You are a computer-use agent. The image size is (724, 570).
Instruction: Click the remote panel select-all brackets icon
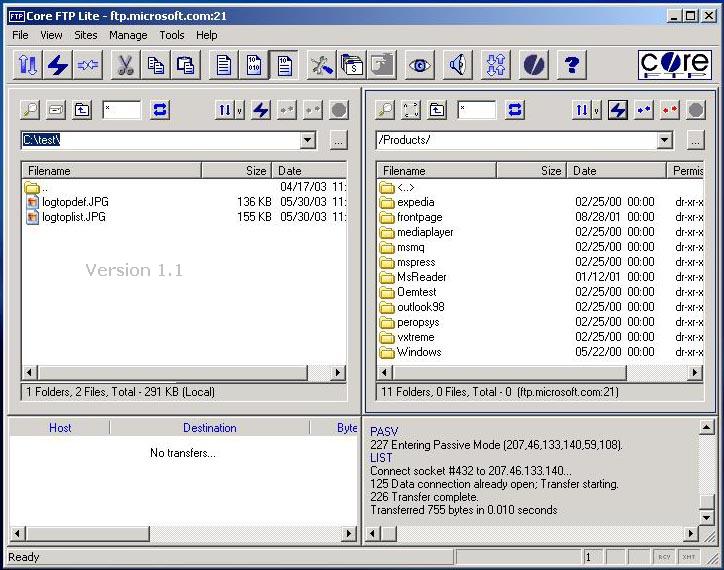(411, 110)
